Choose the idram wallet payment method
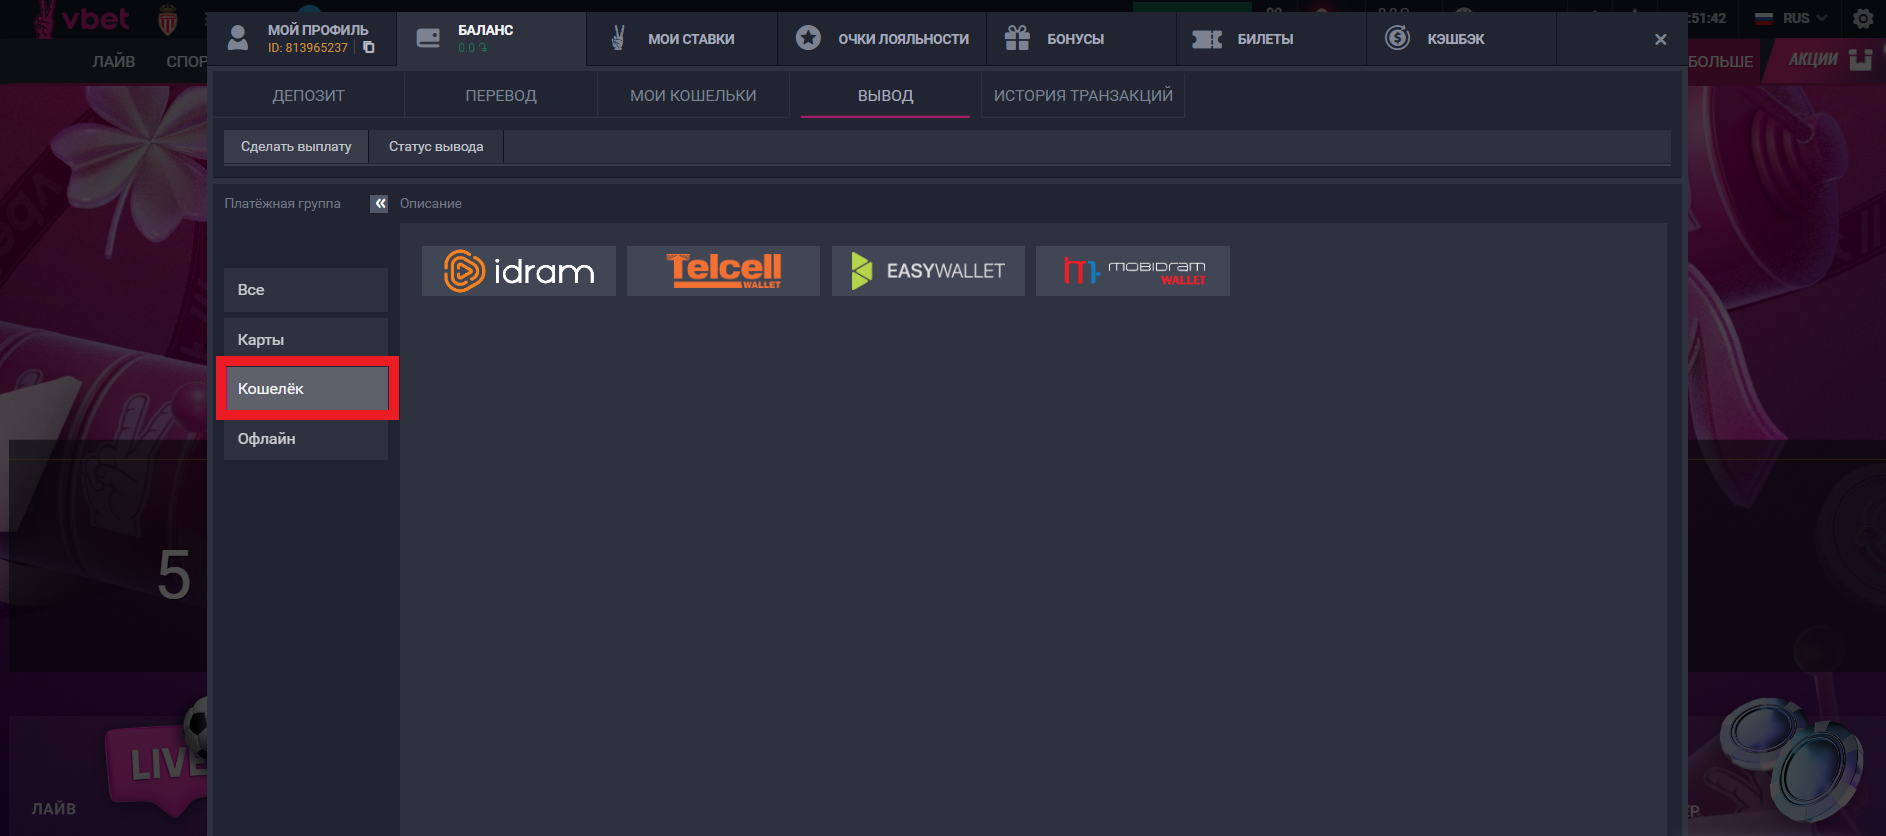The height and width of the screenshot is (836, 1886). point(519,271)
